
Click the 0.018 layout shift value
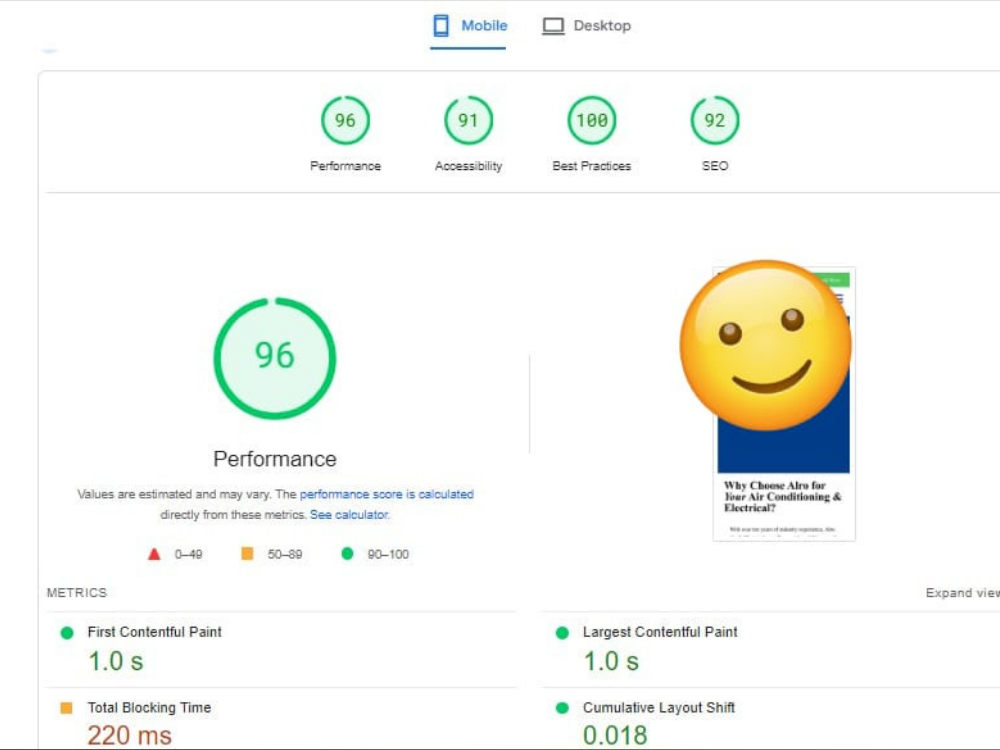[x=615, y=735]
